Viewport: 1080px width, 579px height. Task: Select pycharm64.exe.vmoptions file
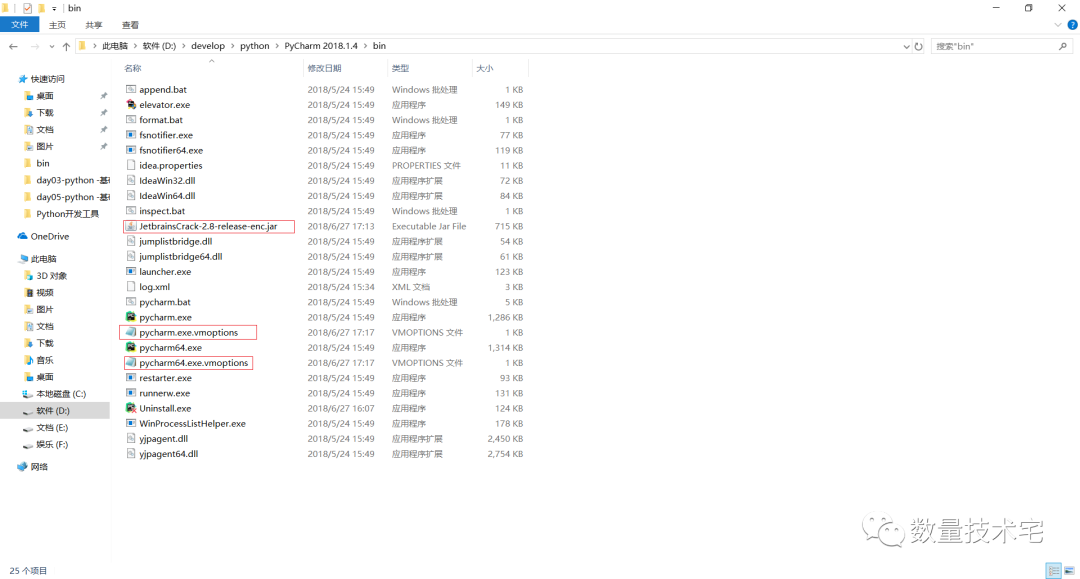pyautogui.click(x=193, y=362)
